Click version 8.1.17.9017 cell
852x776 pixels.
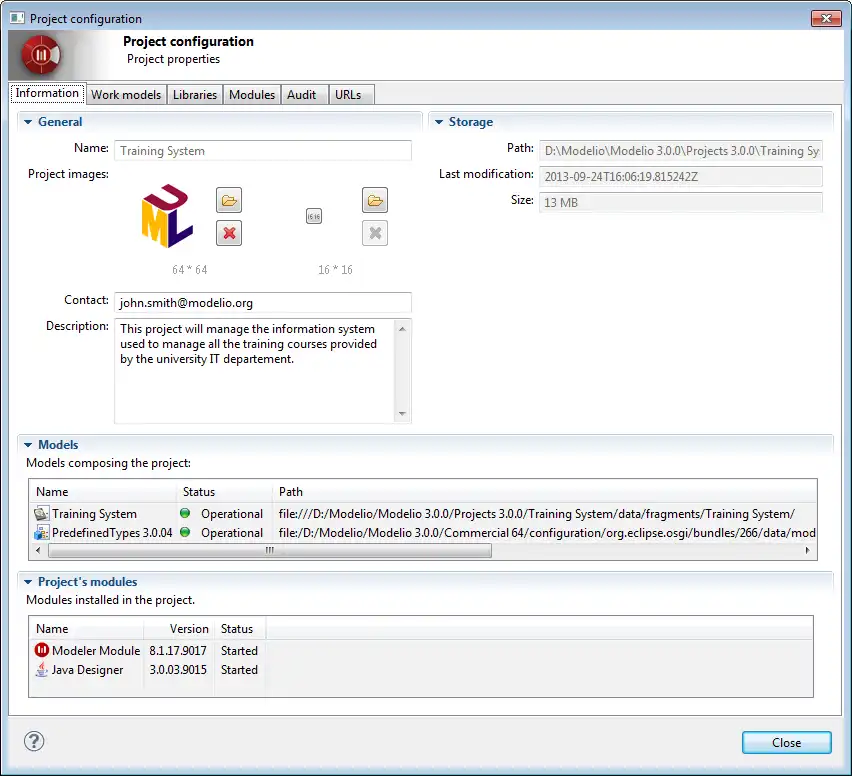[x=178, y=650]
